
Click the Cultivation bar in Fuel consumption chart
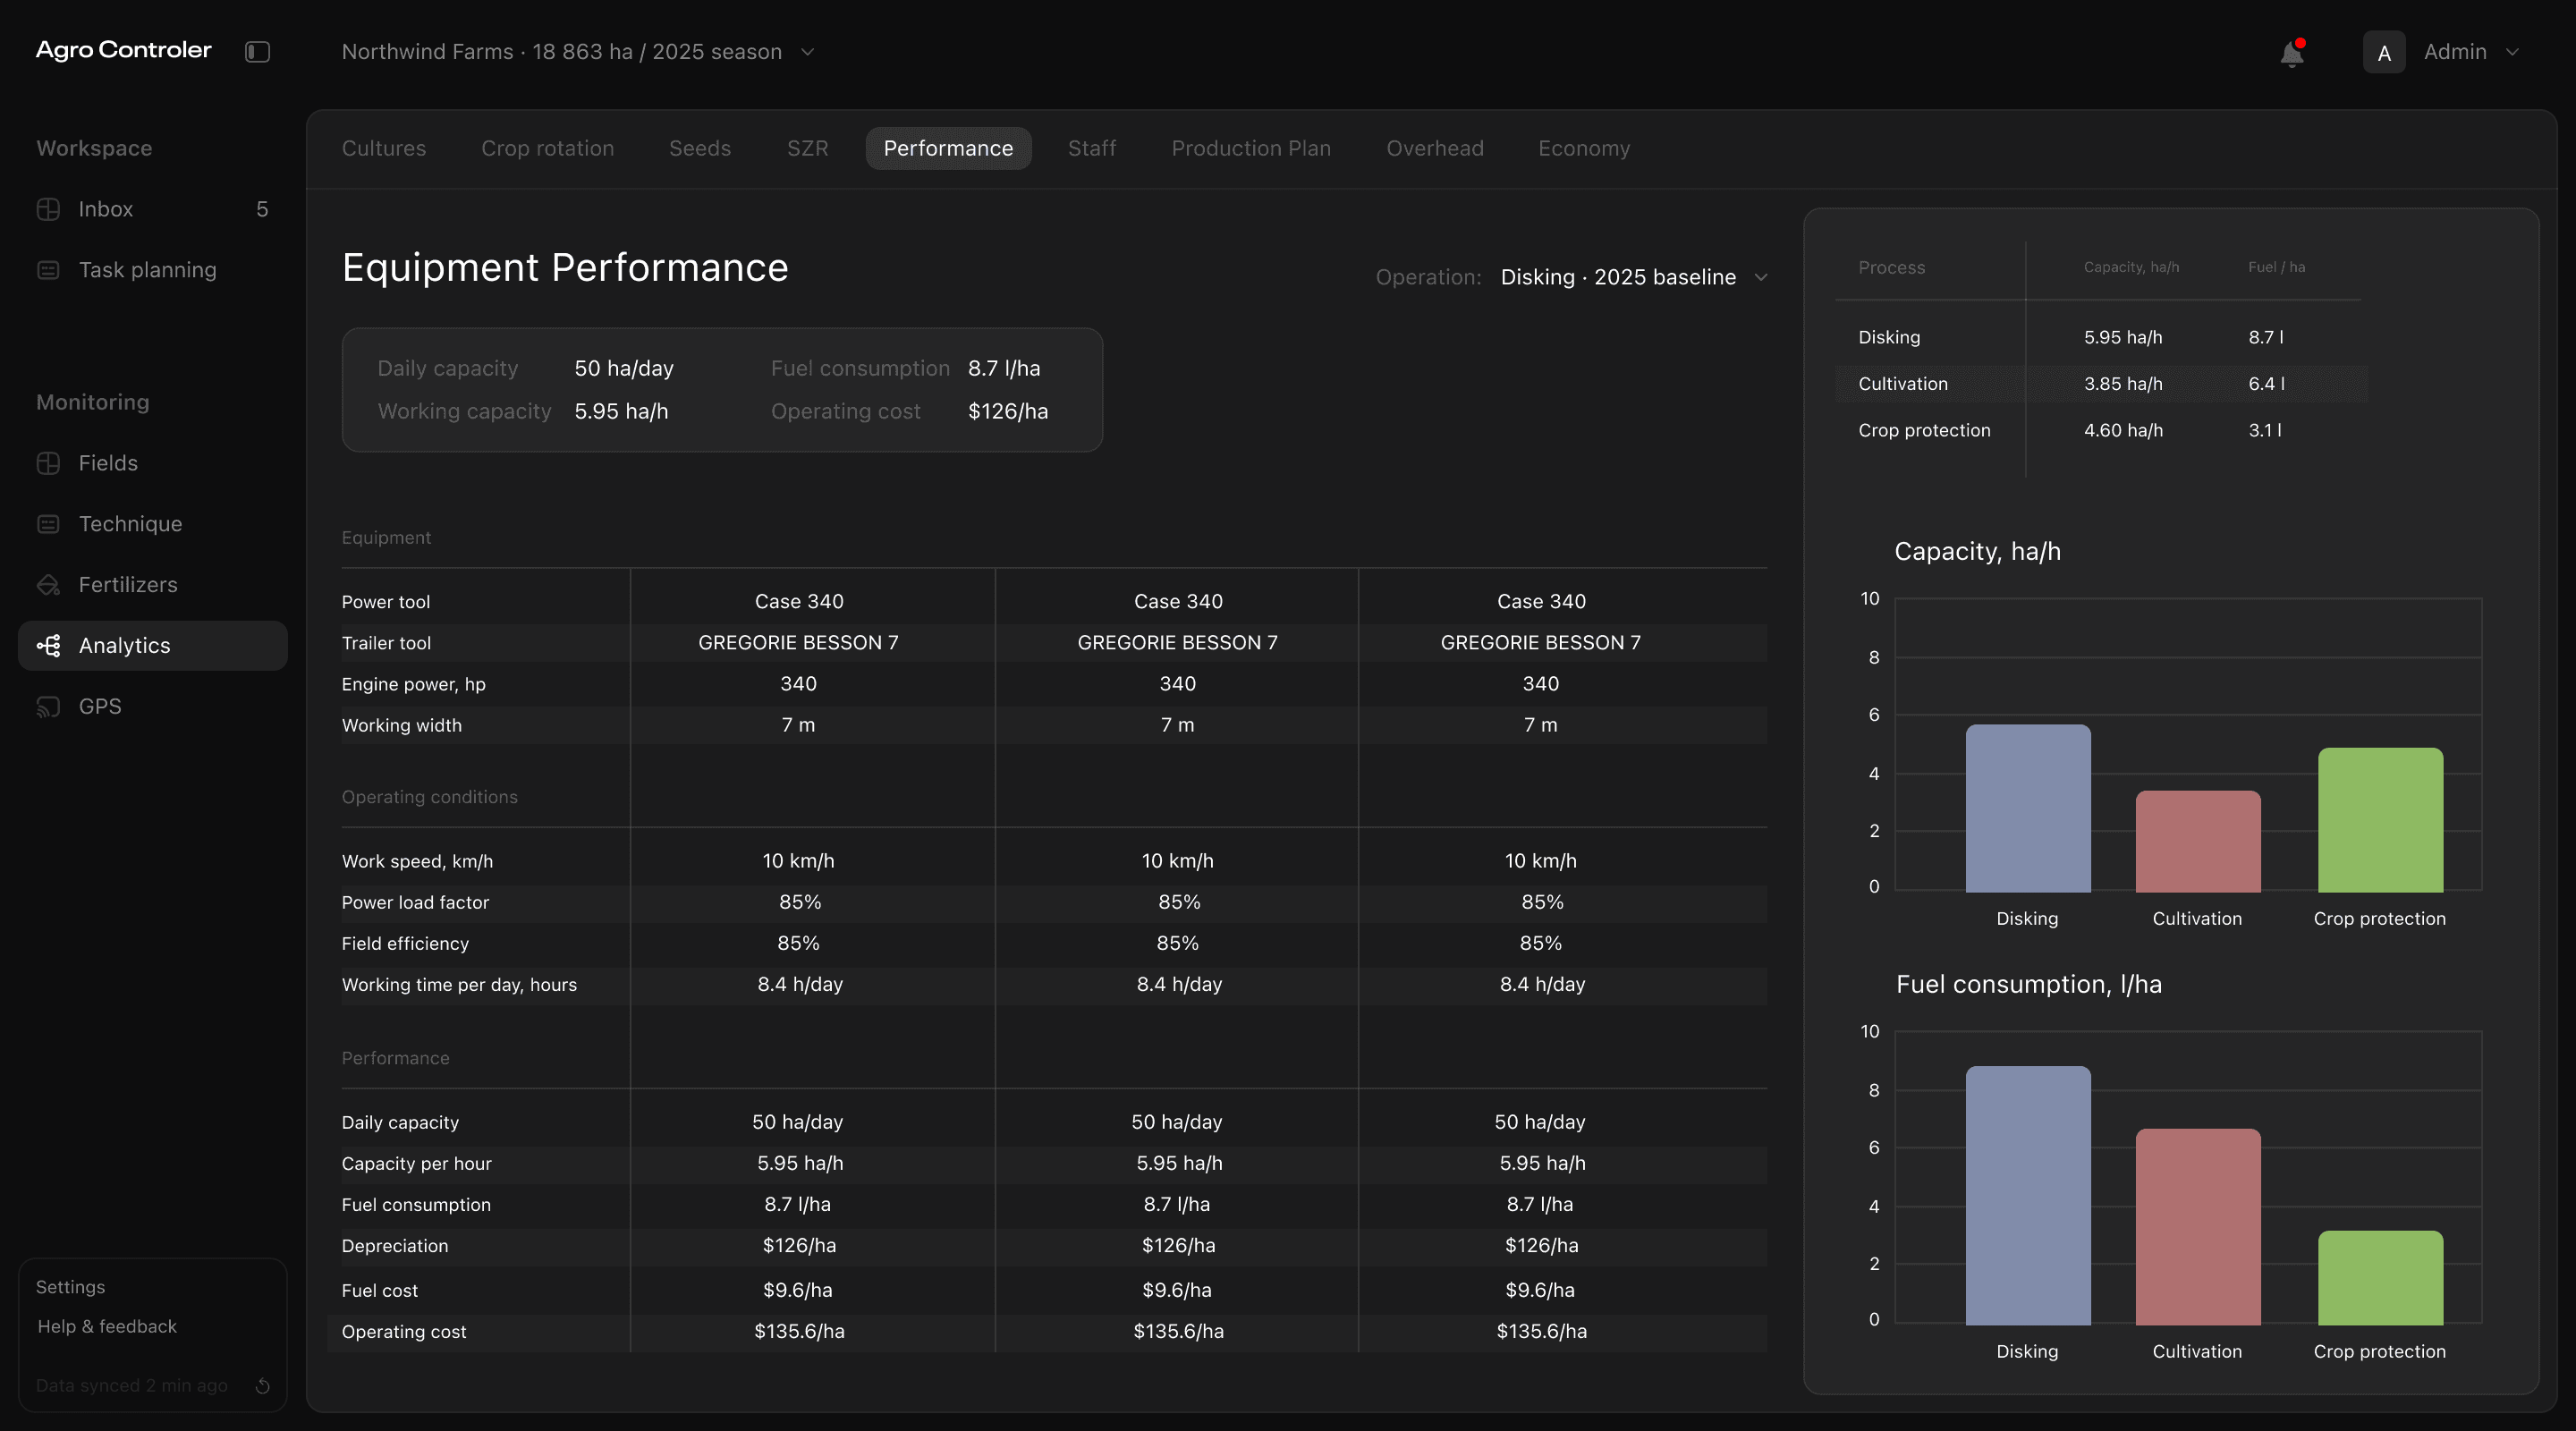pos(2198,1227)
